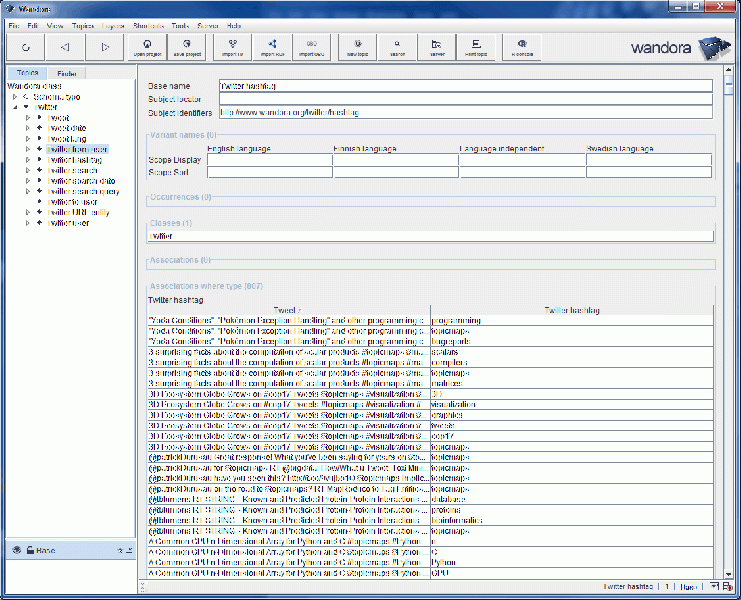Open the Topics menu
Screen dimensions: 741x600
(x=83, y=24)
